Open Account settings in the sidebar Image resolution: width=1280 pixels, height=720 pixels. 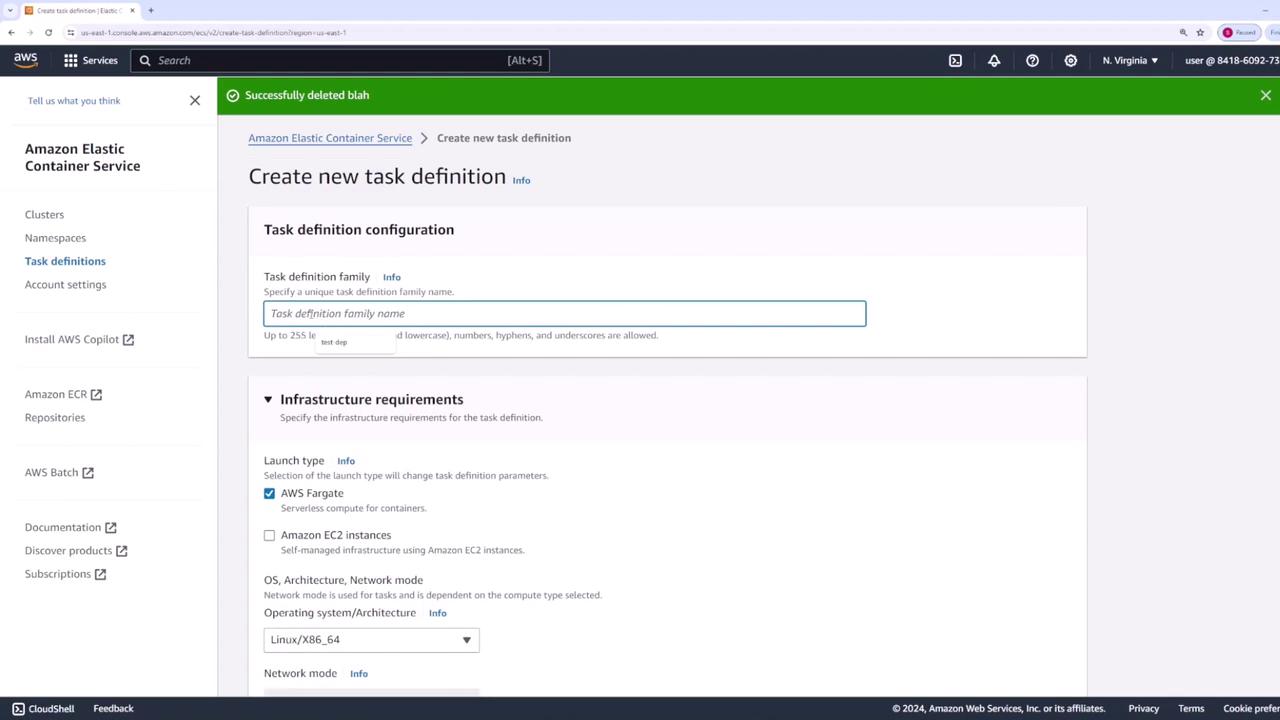(x=65, y=285)
